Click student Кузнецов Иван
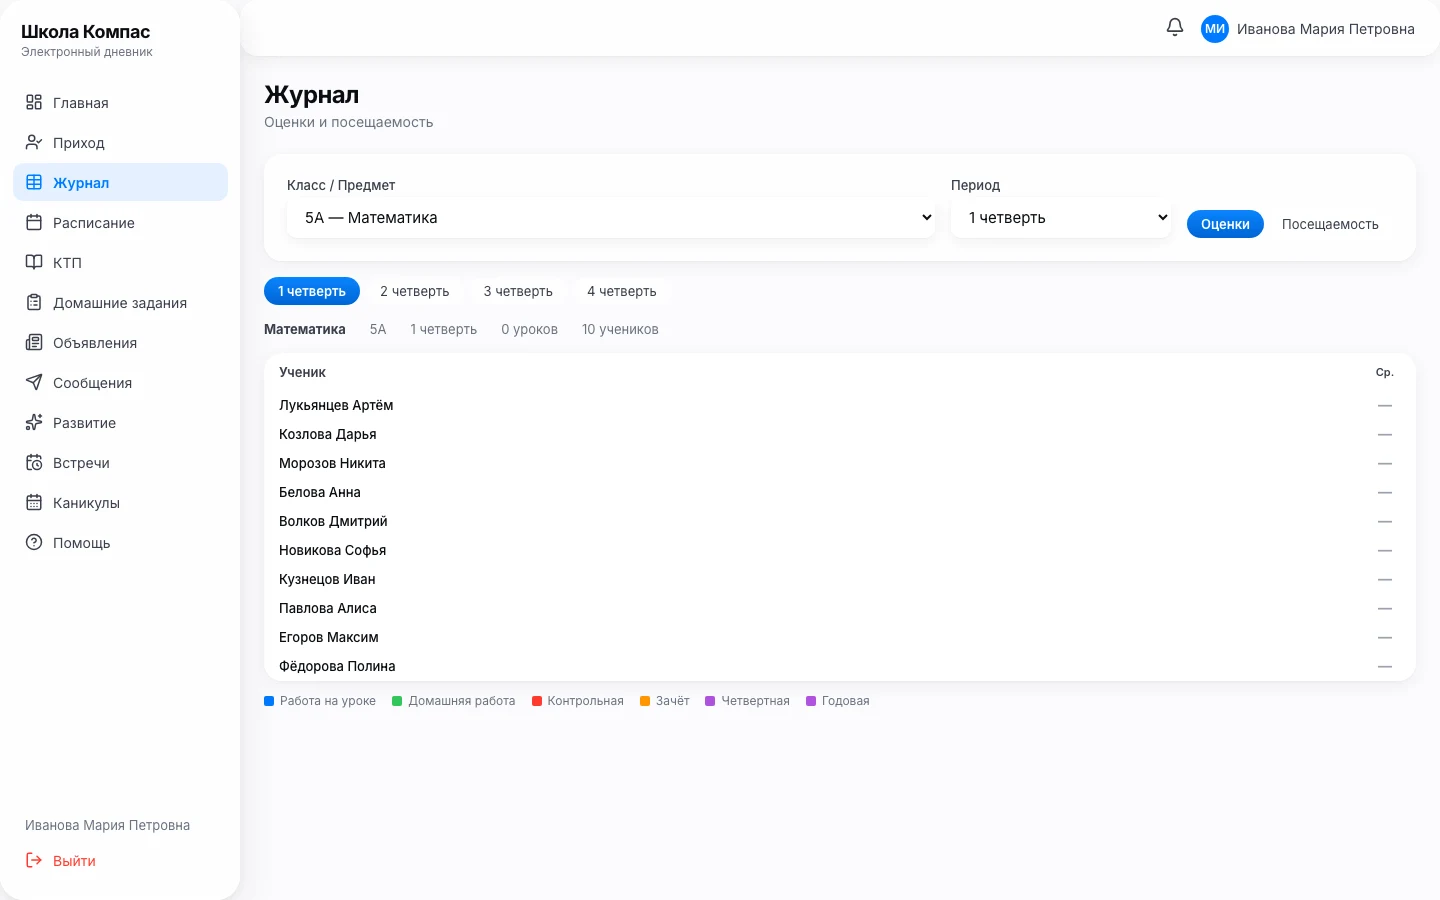The height and width of the screenshot is (900, 1440). (x=327, y=579)
